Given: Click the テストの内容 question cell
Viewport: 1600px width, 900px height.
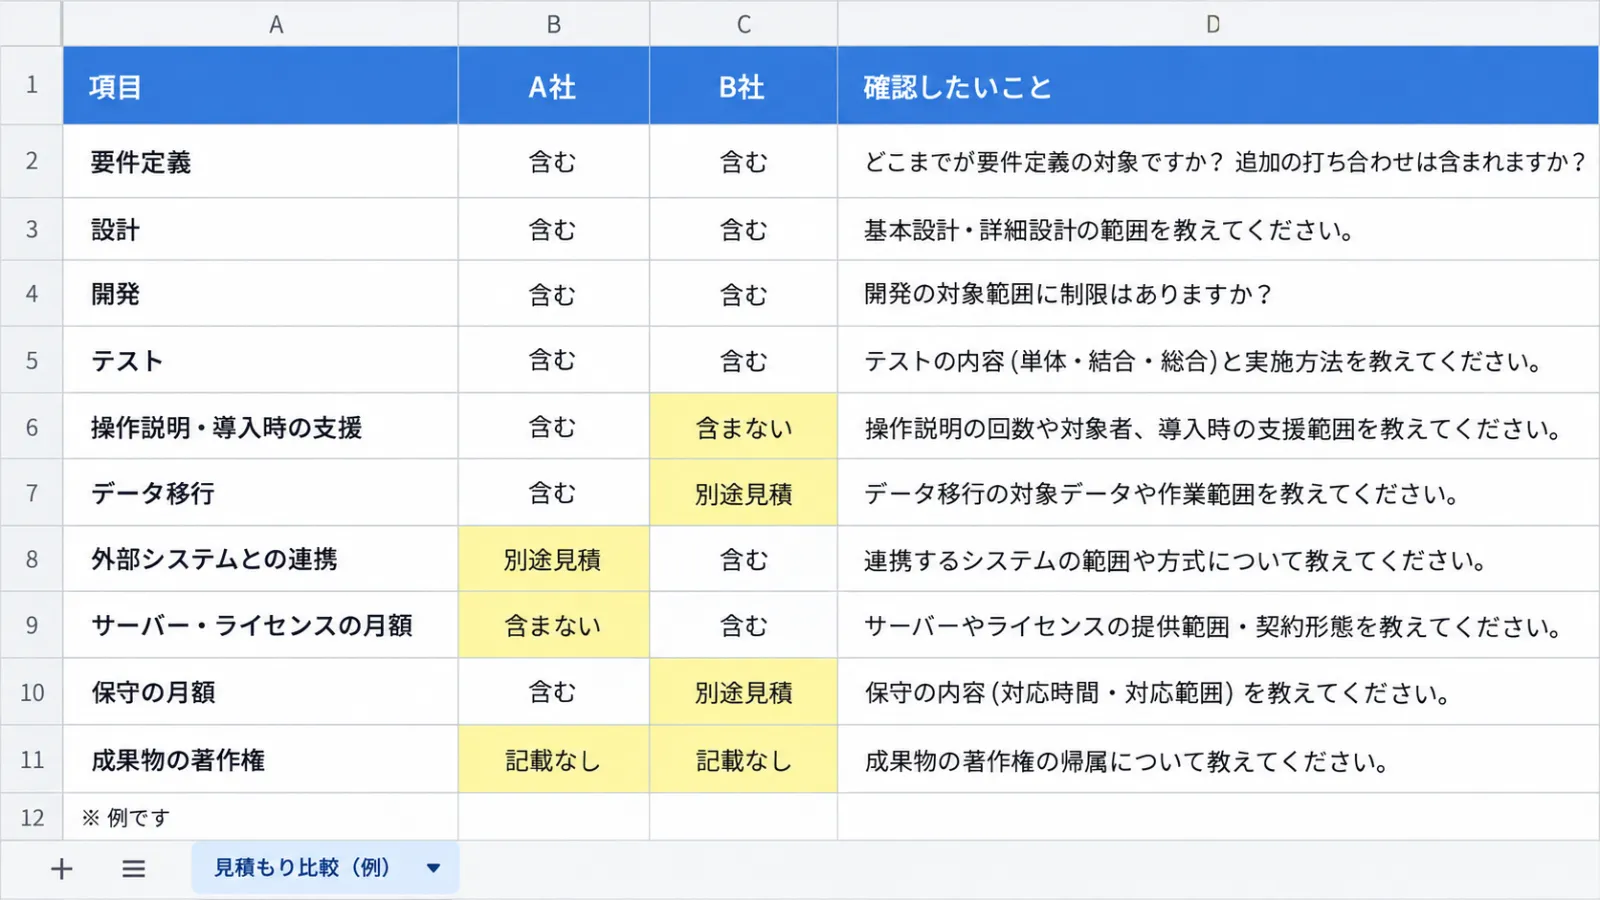Looking at the screenshot, I should click(x=1218, y=360).
